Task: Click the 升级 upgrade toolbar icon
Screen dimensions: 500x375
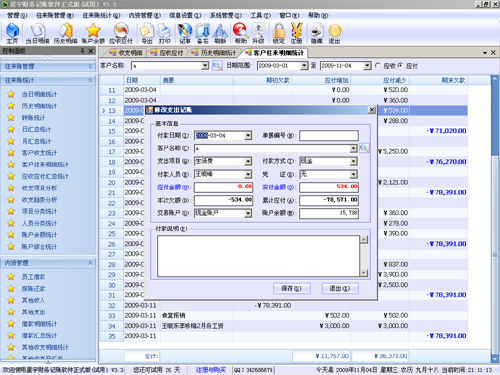Action: point(258,33)
